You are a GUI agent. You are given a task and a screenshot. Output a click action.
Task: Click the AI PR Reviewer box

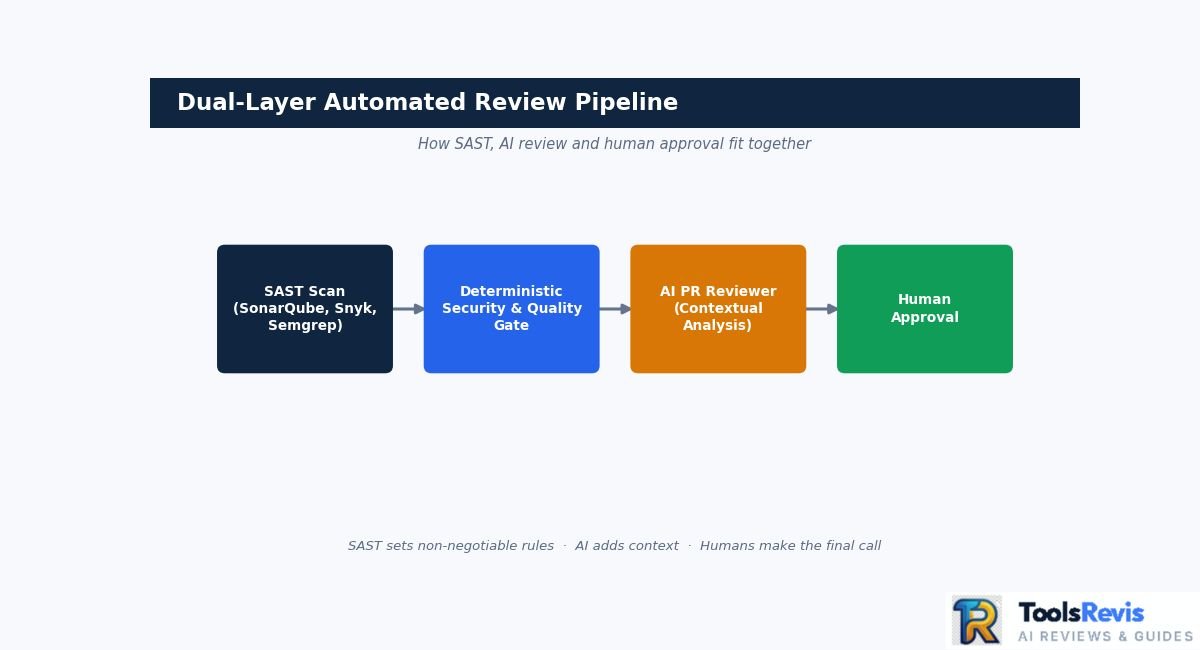pyautogui.click(x=718, y=309)
